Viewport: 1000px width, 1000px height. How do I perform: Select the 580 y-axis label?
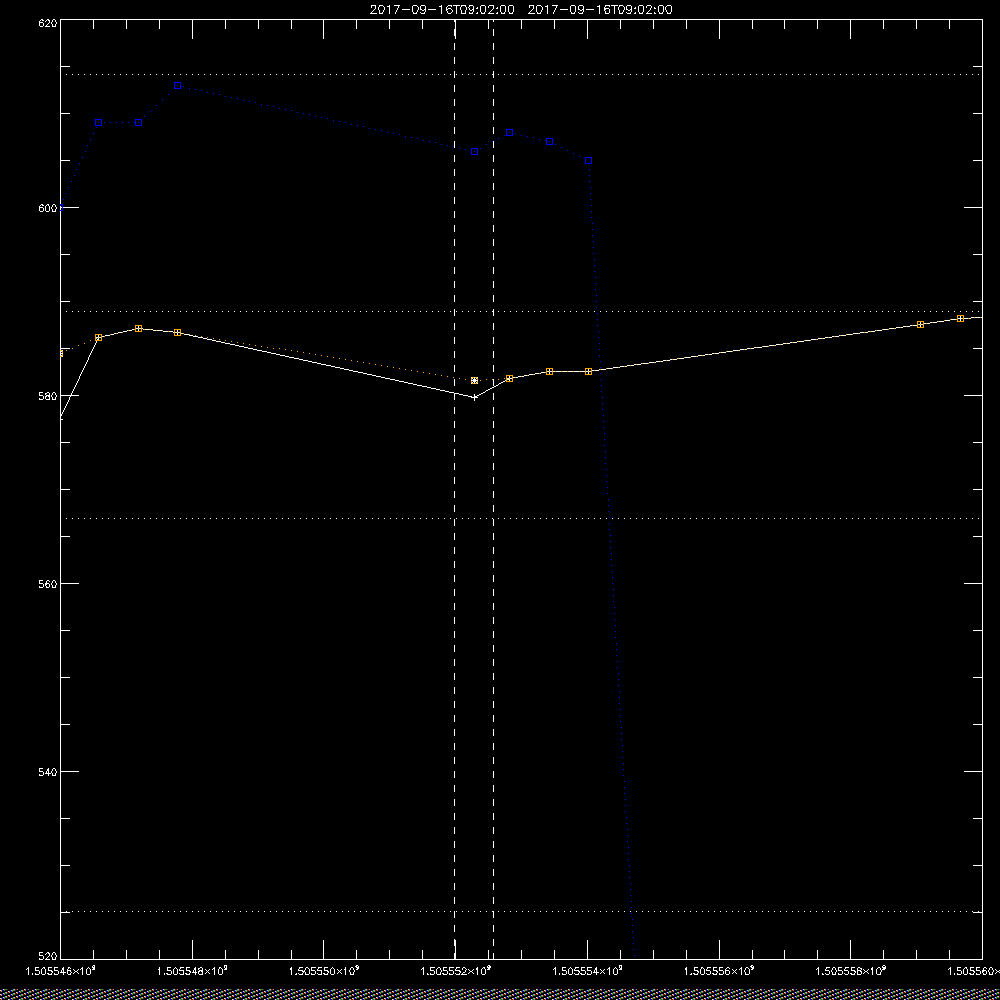pyautogui.click(x=48, y=396)
